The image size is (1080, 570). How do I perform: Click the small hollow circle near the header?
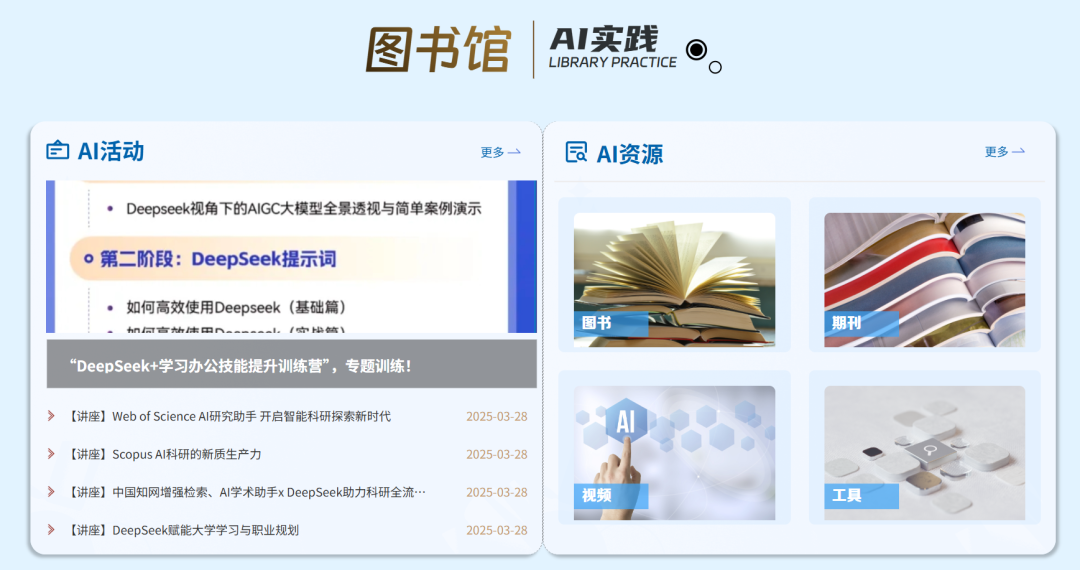tap(715, 68)
